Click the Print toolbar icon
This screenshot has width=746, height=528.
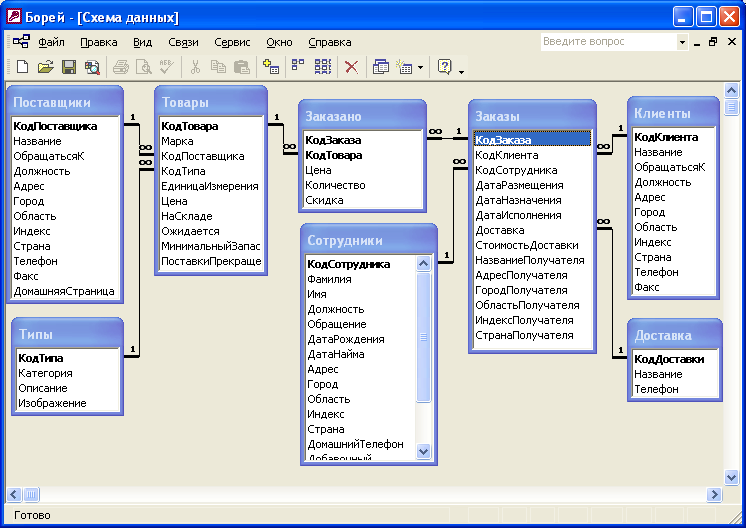[121, 67]
